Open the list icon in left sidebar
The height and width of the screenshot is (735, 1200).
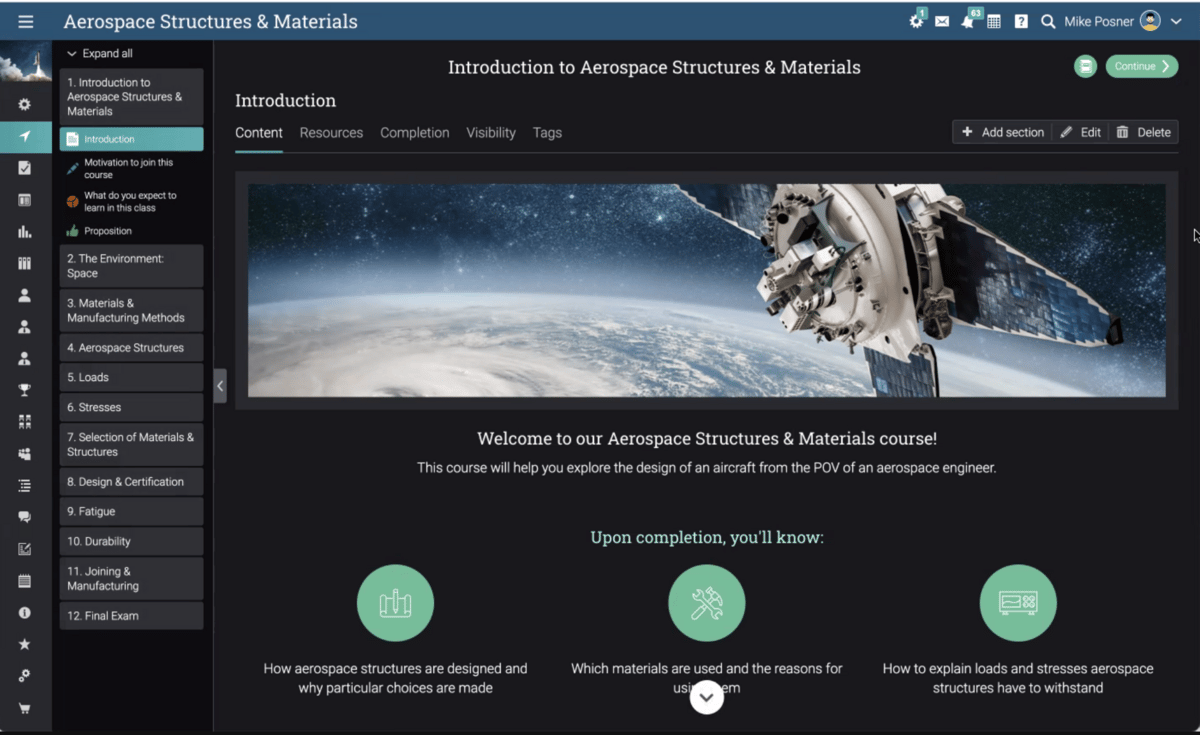[x=25, y=485]
